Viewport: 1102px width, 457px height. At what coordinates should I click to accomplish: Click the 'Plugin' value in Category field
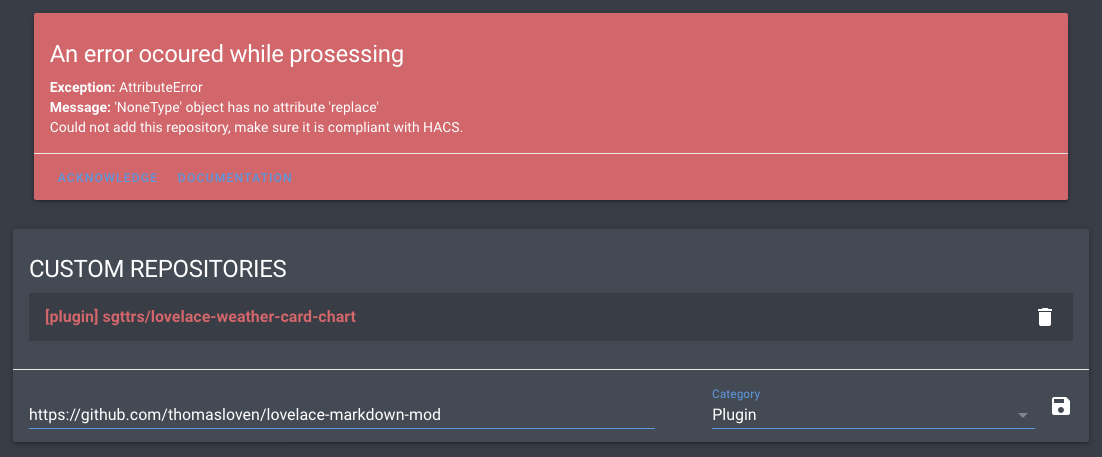coord(734,415)
